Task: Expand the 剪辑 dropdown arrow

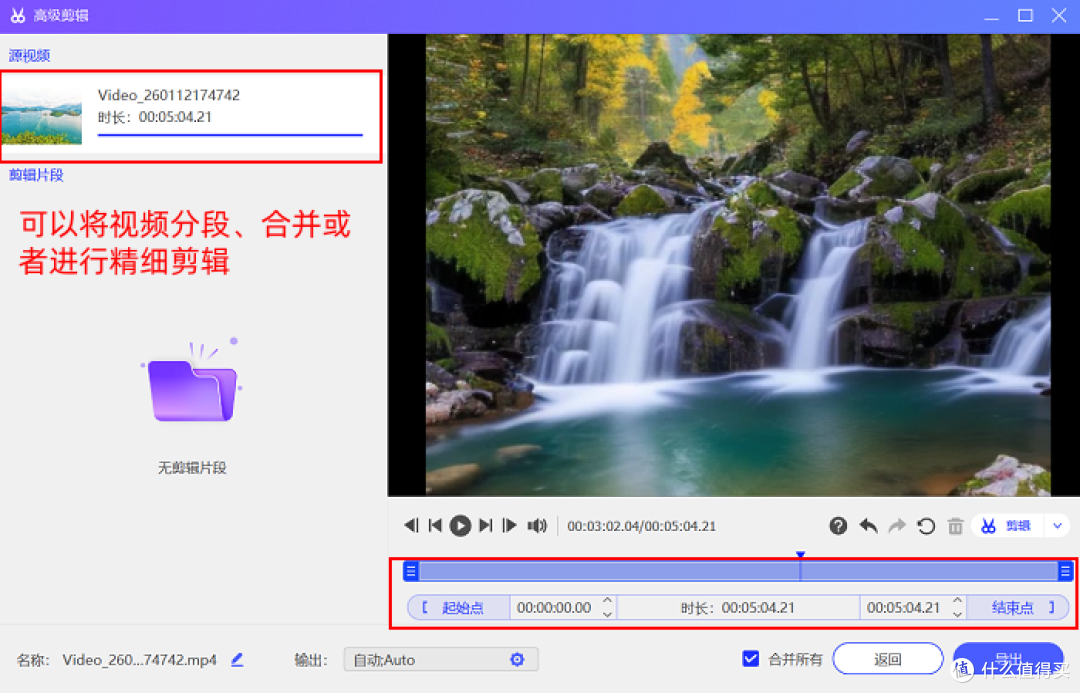Action: tap(1057, 526)
